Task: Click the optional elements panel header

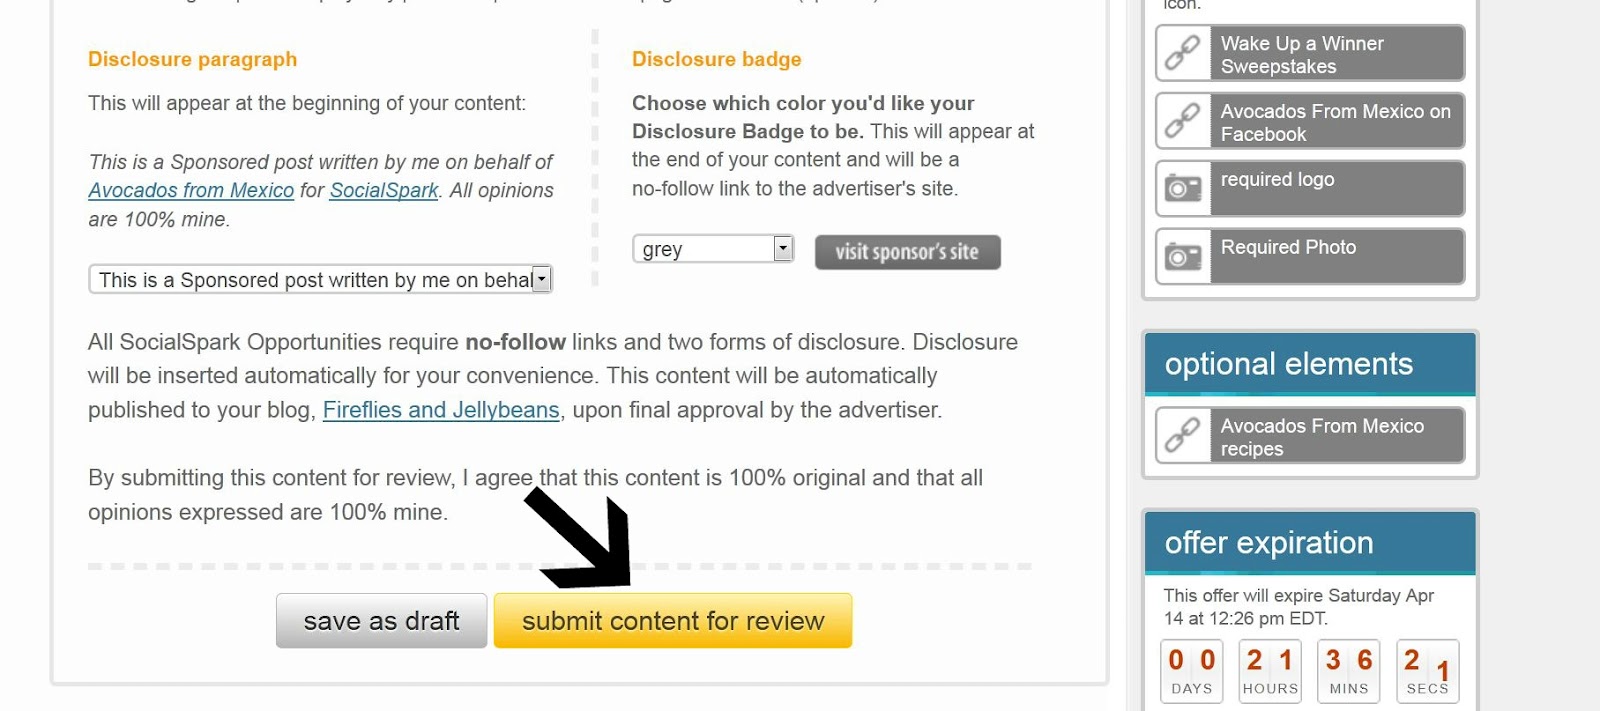Action: (x=1310, y=364)
